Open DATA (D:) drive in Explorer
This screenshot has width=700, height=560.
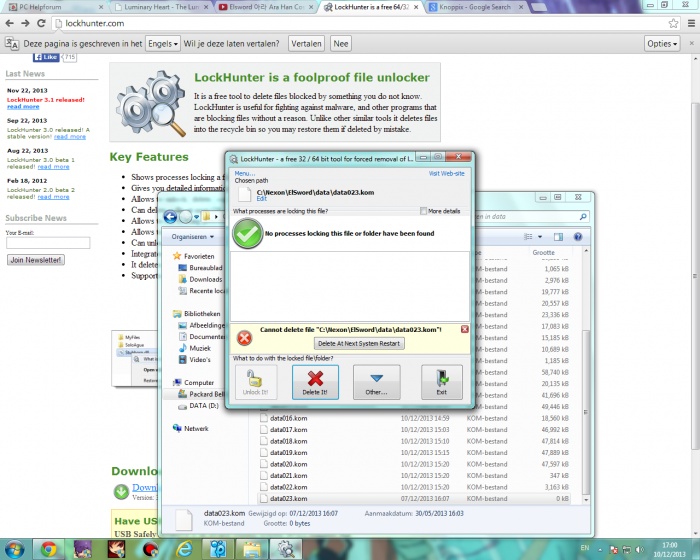pos(204,406)
